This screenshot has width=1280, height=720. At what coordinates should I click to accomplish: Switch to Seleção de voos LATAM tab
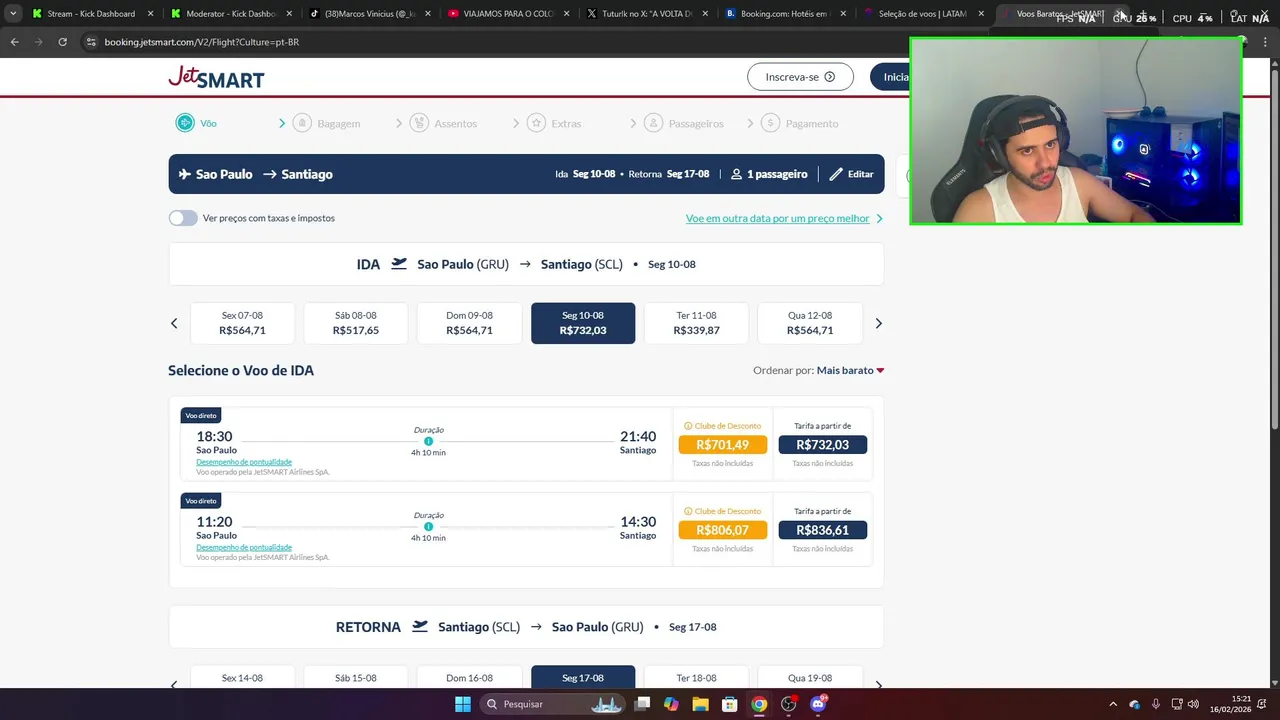pyautogui.click(x=922, y=14)
